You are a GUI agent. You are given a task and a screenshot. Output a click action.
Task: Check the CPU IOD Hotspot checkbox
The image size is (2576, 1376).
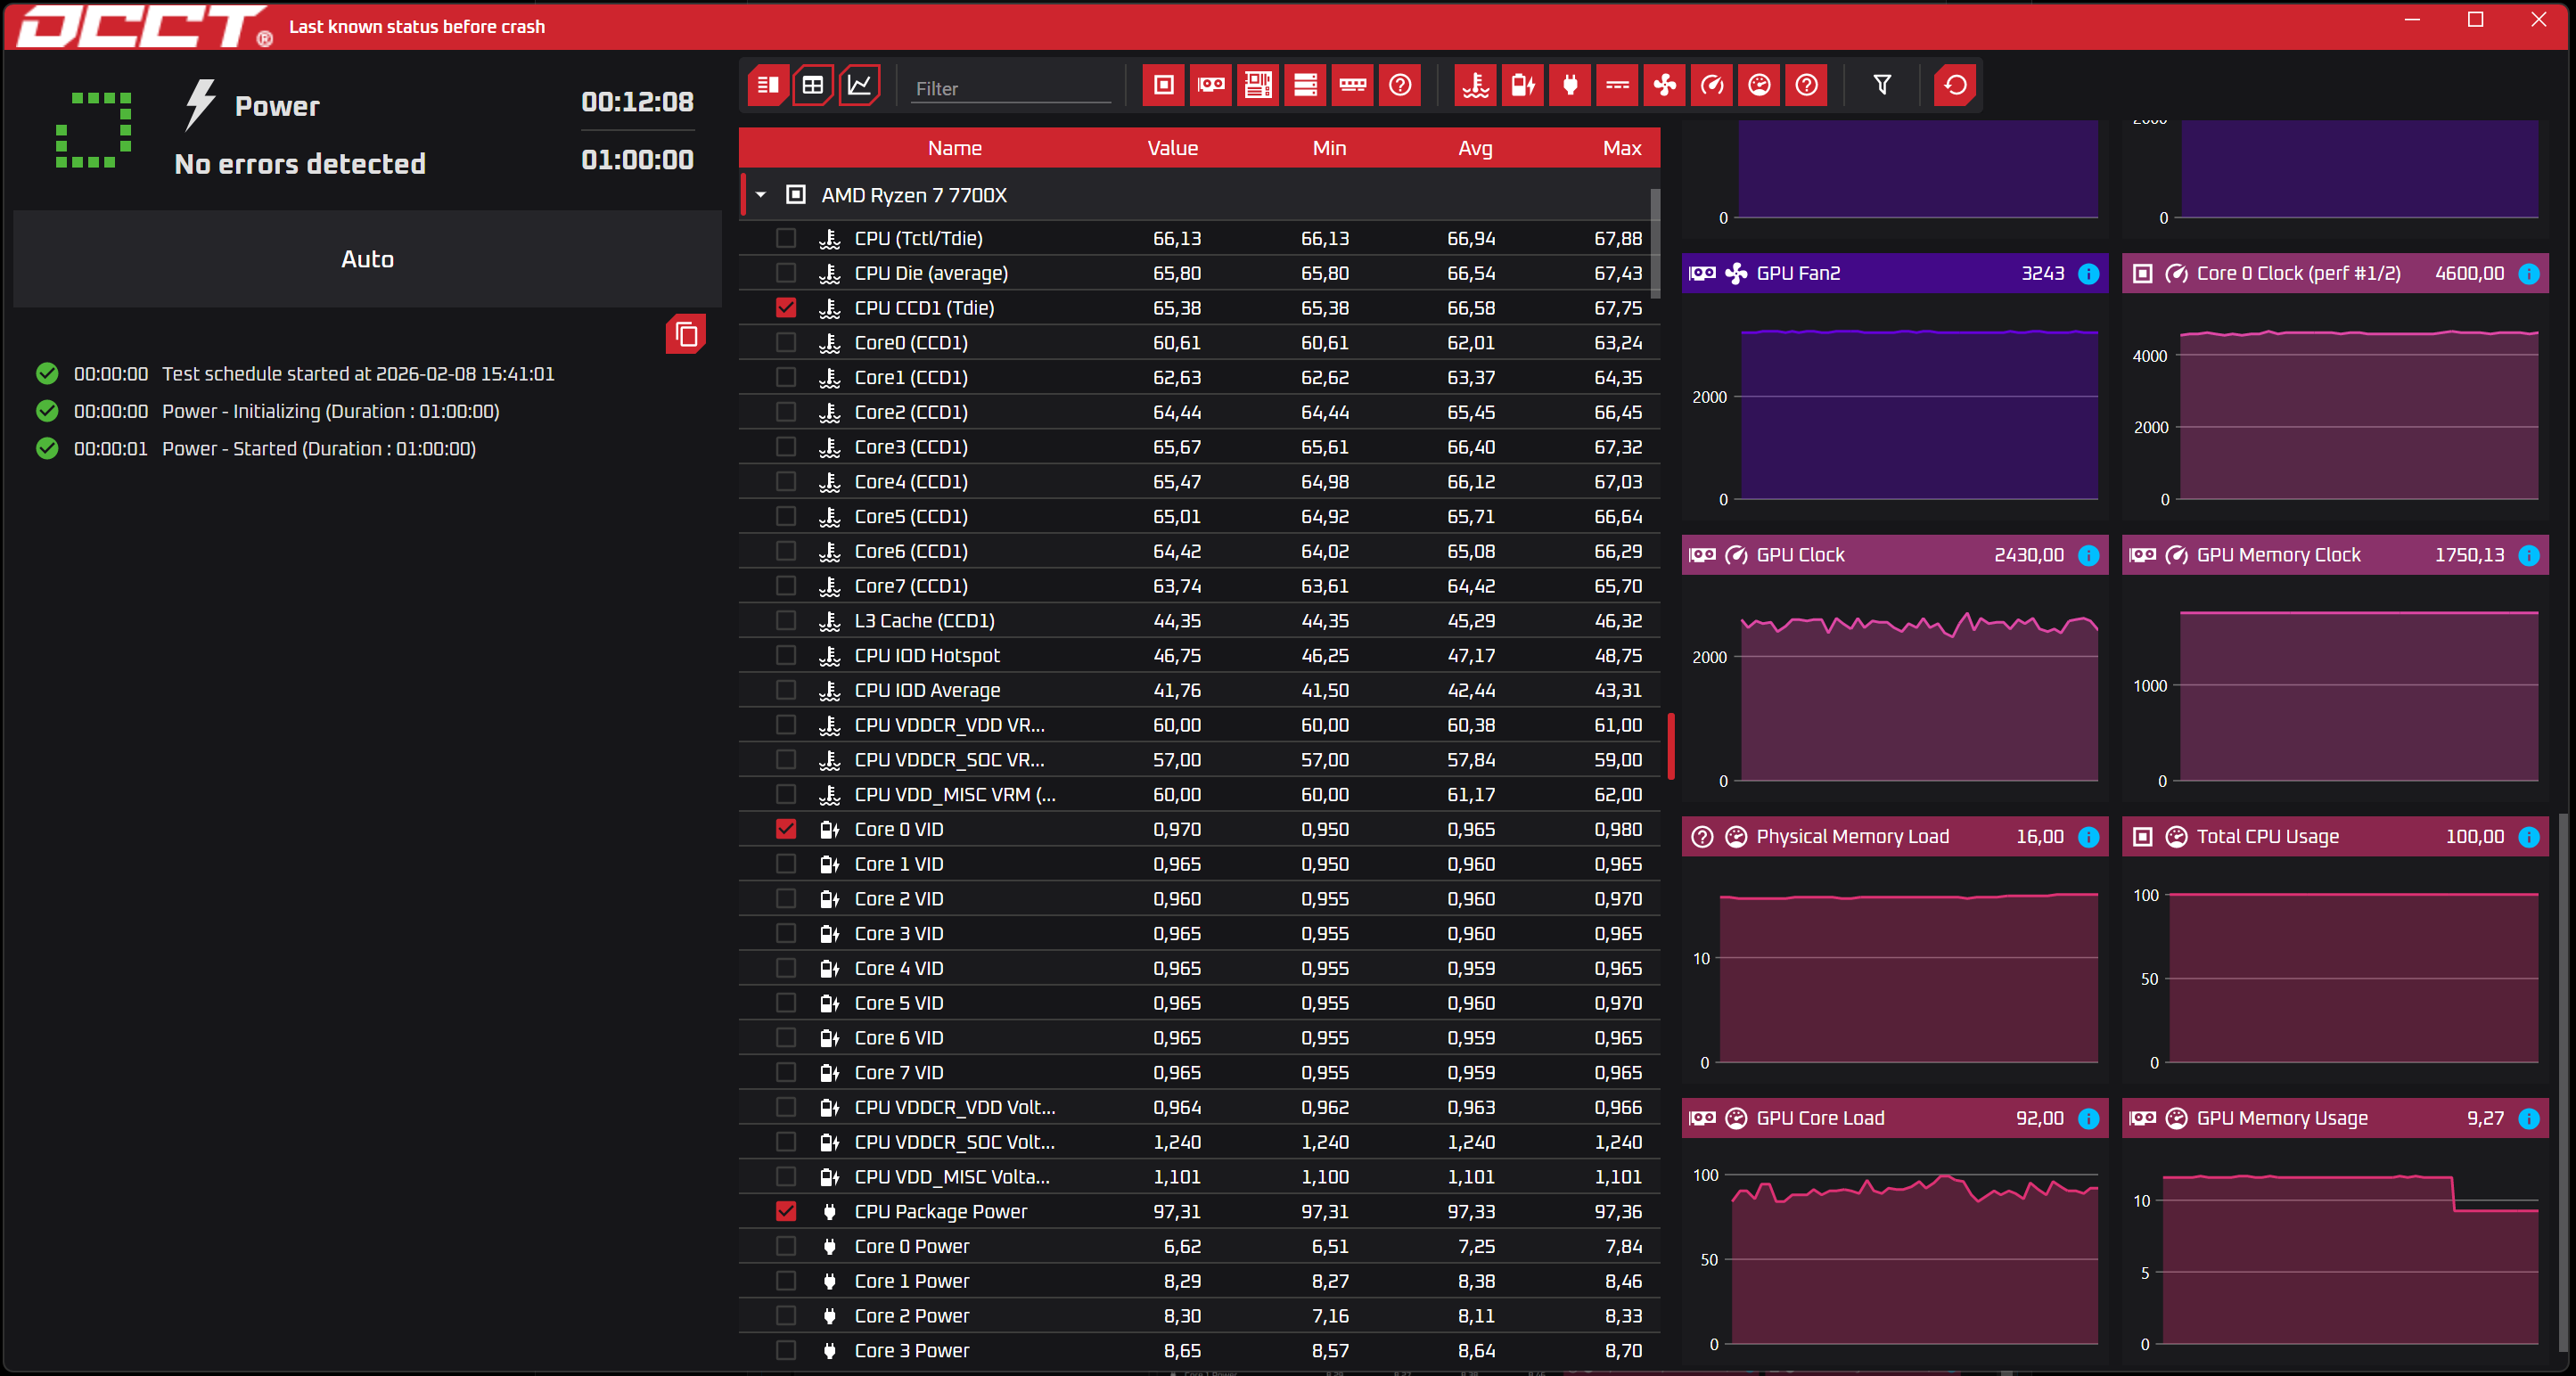pyautogui.click(x=786, y=656)
